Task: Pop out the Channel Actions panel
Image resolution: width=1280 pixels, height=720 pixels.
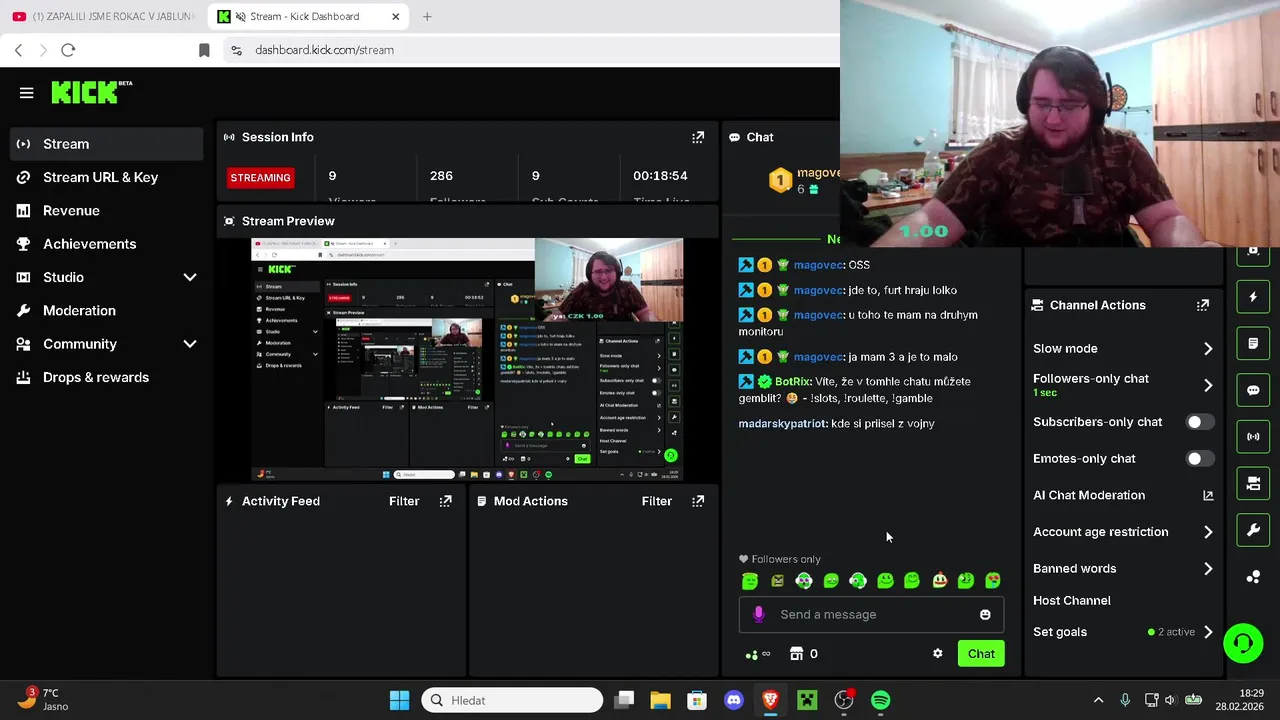Action: click(x=1203, y=305)
